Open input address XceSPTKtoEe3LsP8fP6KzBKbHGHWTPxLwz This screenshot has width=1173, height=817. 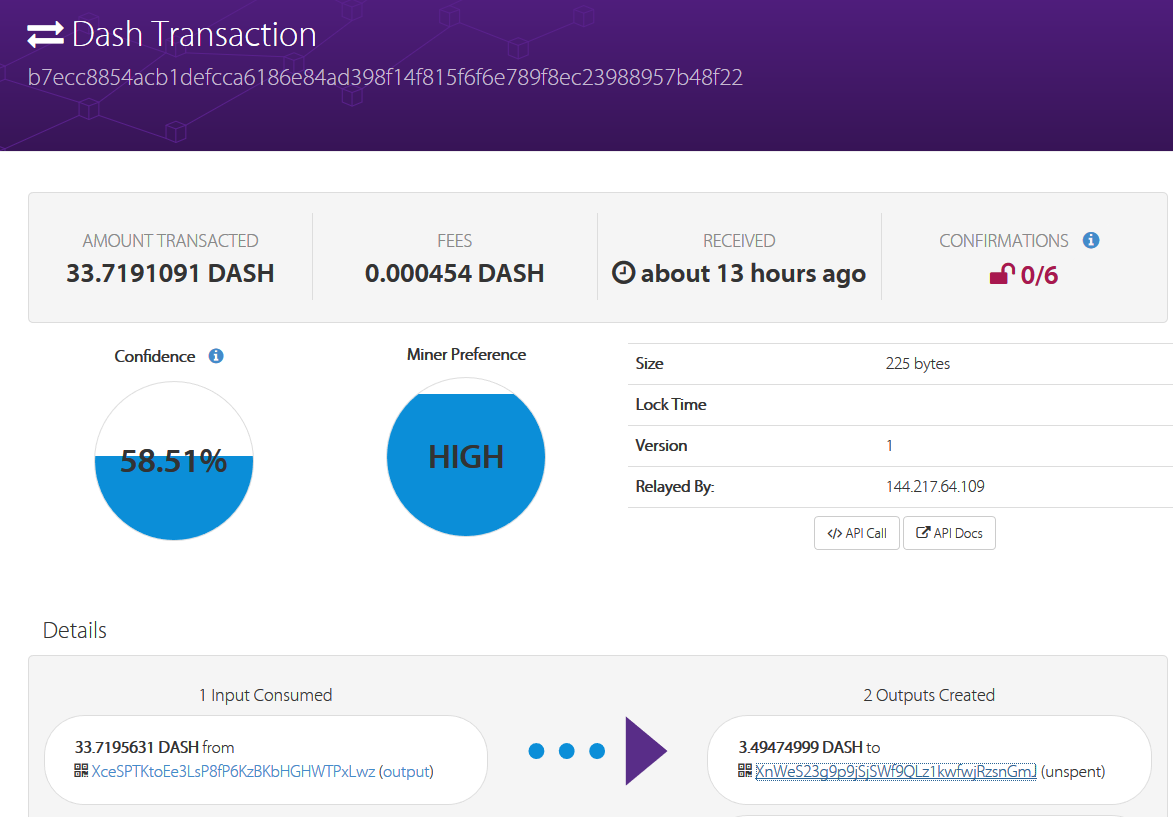(x=233, y=771)
